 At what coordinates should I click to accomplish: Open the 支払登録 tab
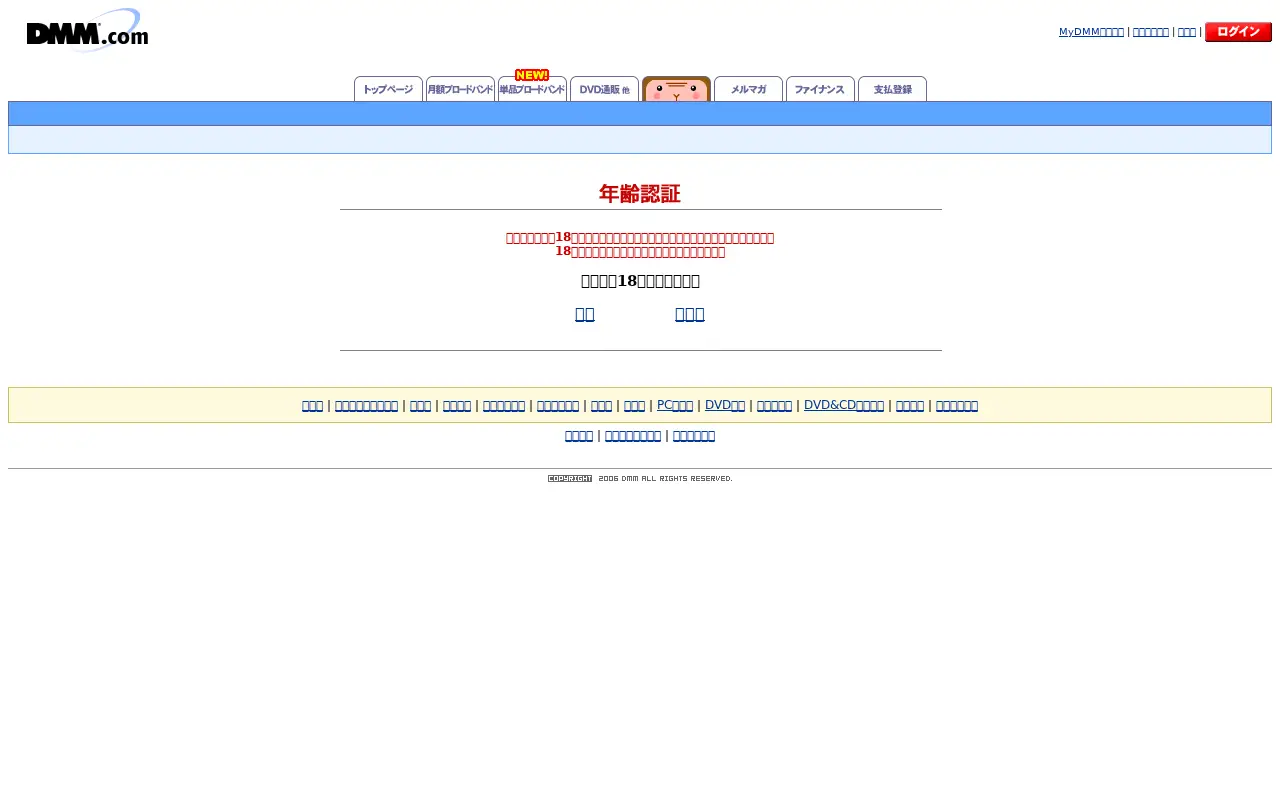pyautogui.click(x=892, y=89)
